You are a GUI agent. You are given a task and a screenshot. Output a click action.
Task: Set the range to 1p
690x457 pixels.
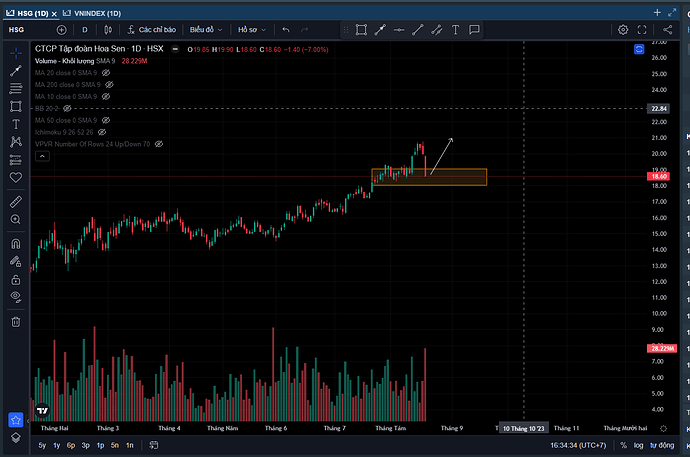[100, 445]
